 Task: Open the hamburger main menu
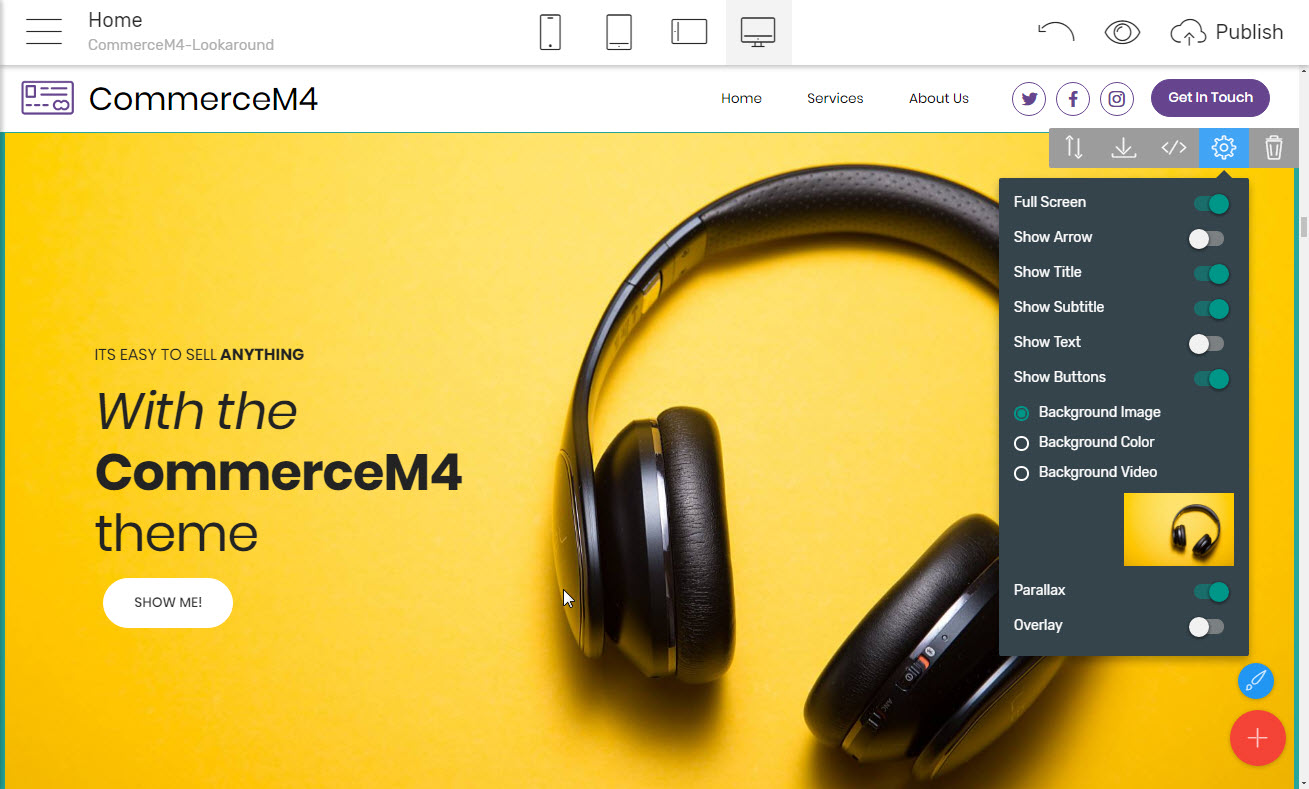(44, 32)
